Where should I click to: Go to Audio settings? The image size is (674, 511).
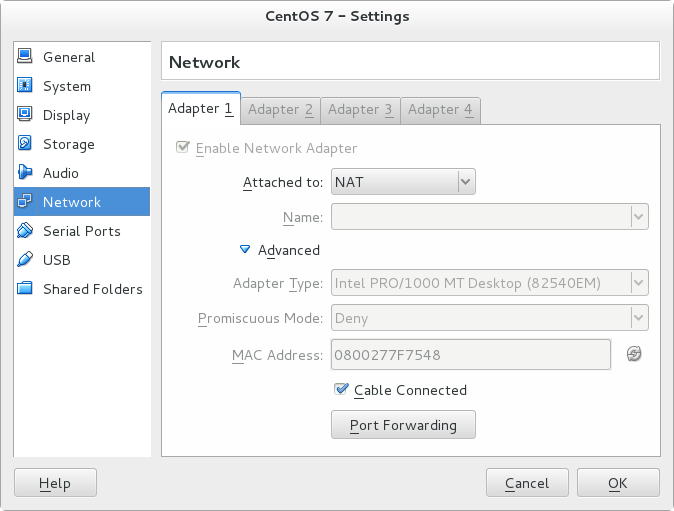point(82,173)
